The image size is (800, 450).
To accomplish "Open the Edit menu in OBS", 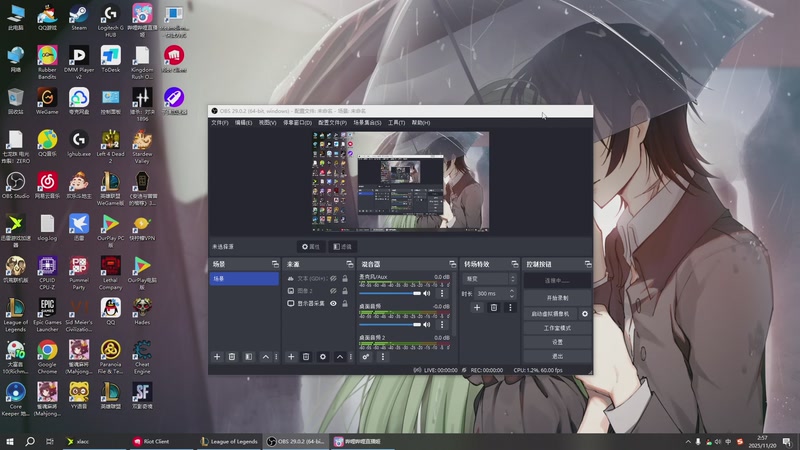I will click(x=243, y=123).
